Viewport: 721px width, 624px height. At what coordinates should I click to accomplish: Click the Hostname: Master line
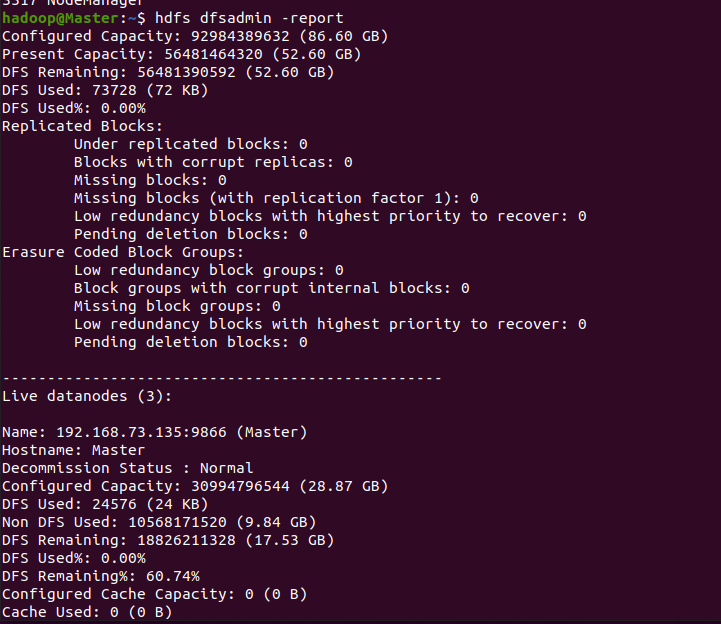click(x=74, y=450)
